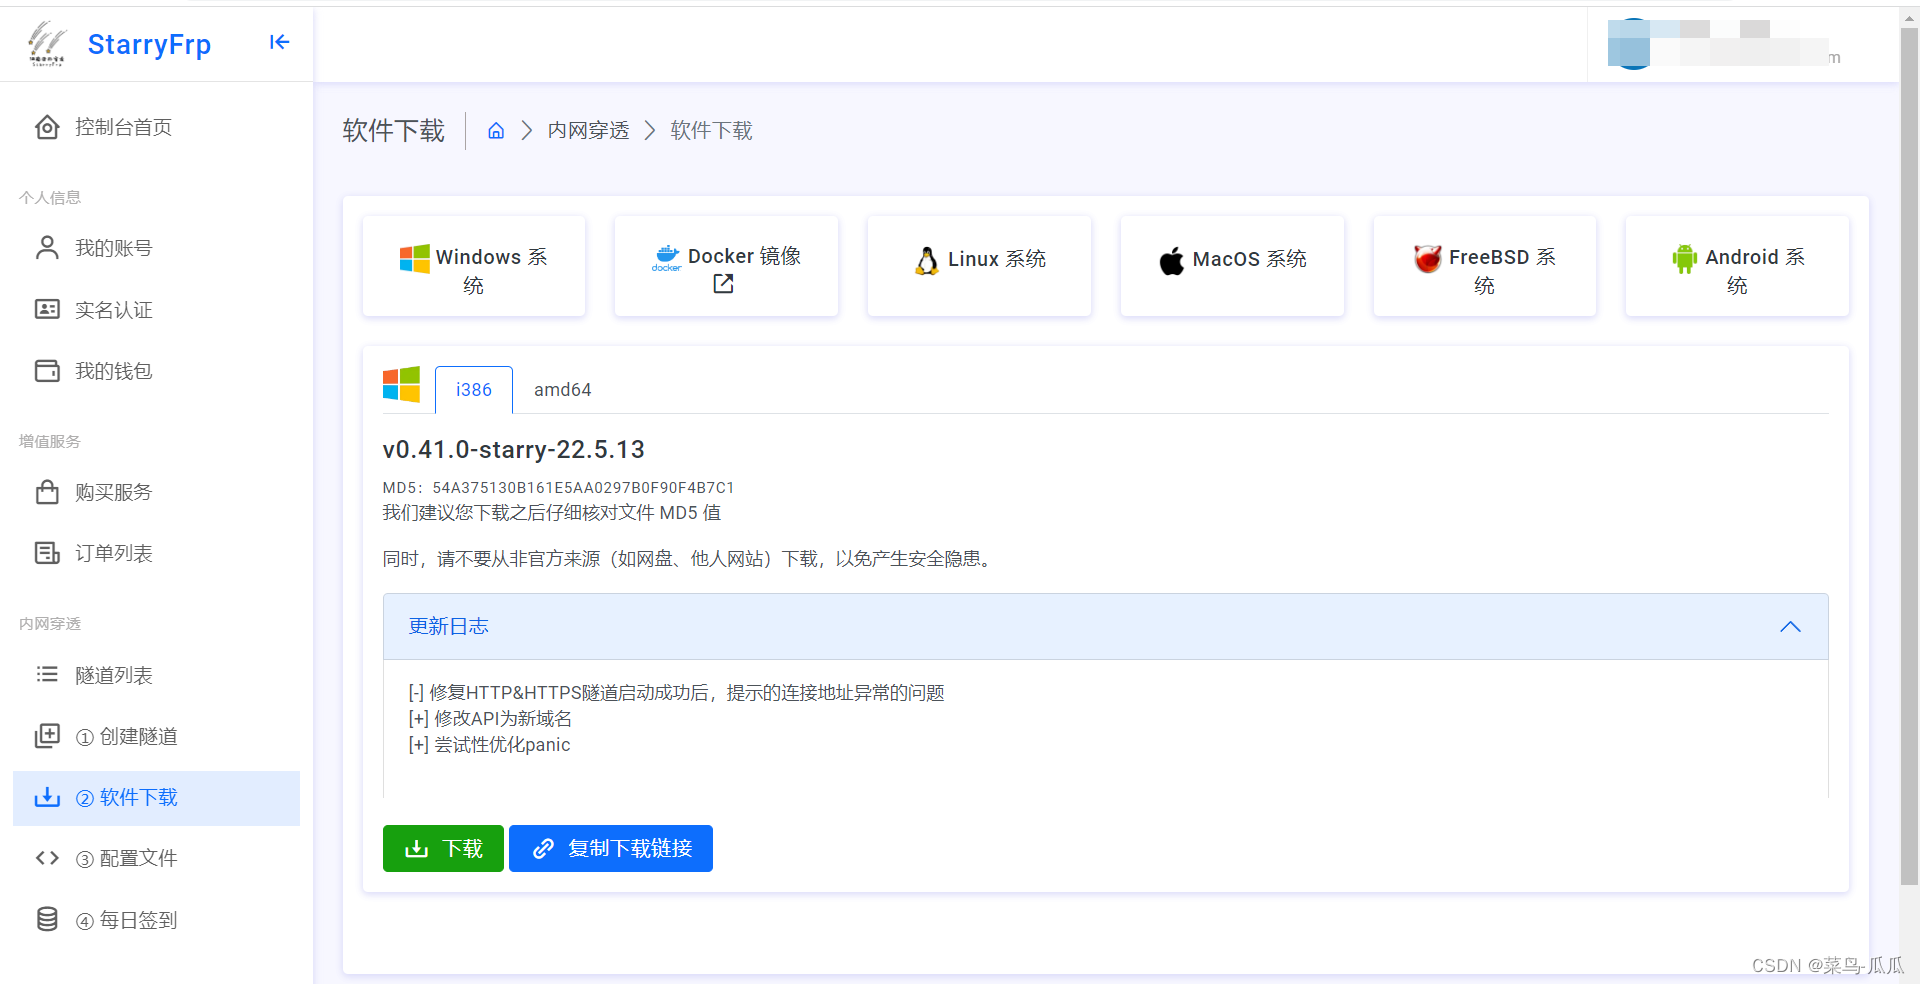Image resolution: width=1920 pixels, height=984 pixels.
Task: Click 软件下载 breadcrumb link
Action: click(x=711, y=131)
